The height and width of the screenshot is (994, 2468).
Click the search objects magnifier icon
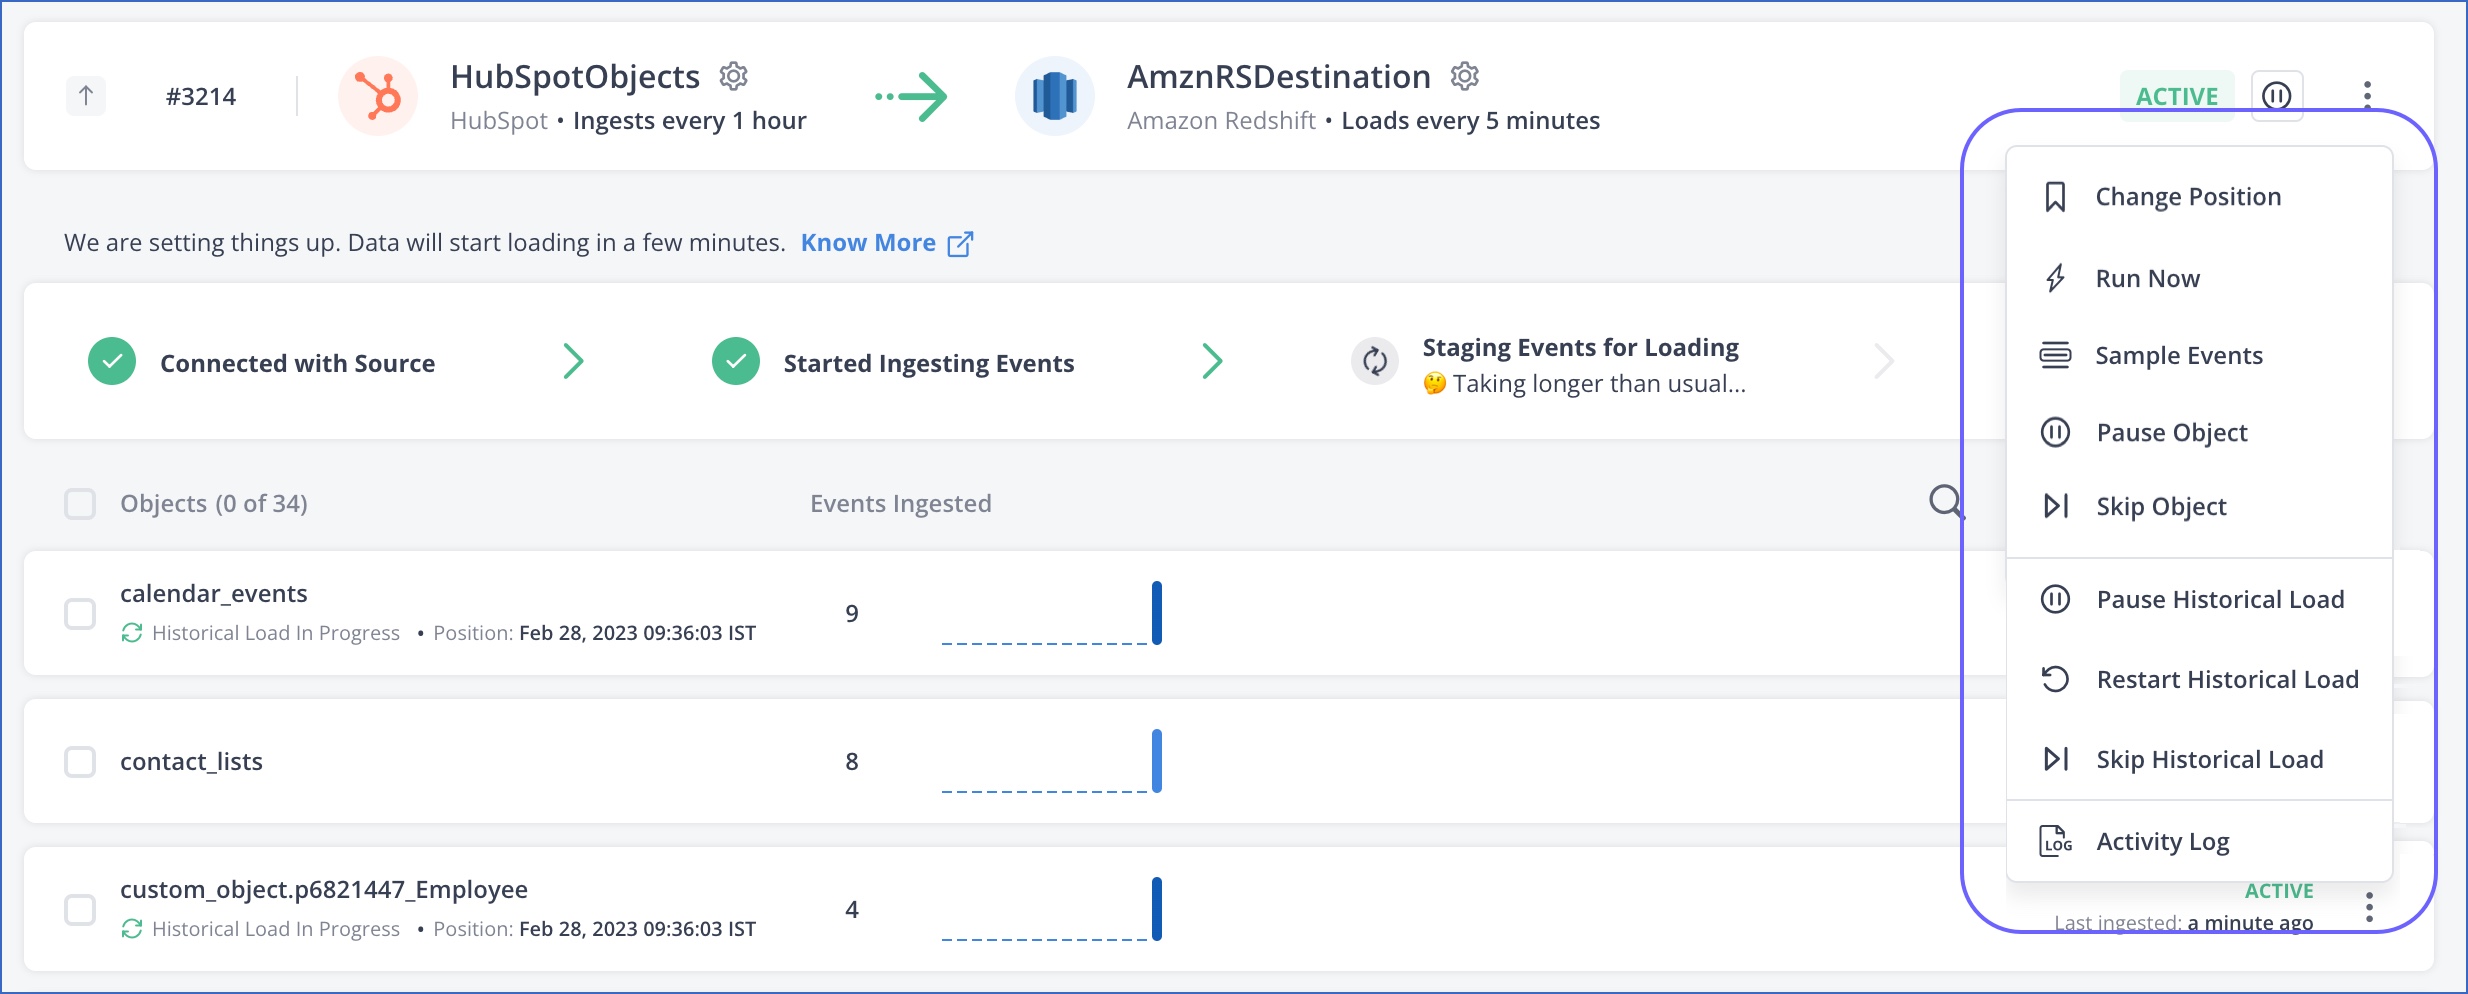[1946, 502]
